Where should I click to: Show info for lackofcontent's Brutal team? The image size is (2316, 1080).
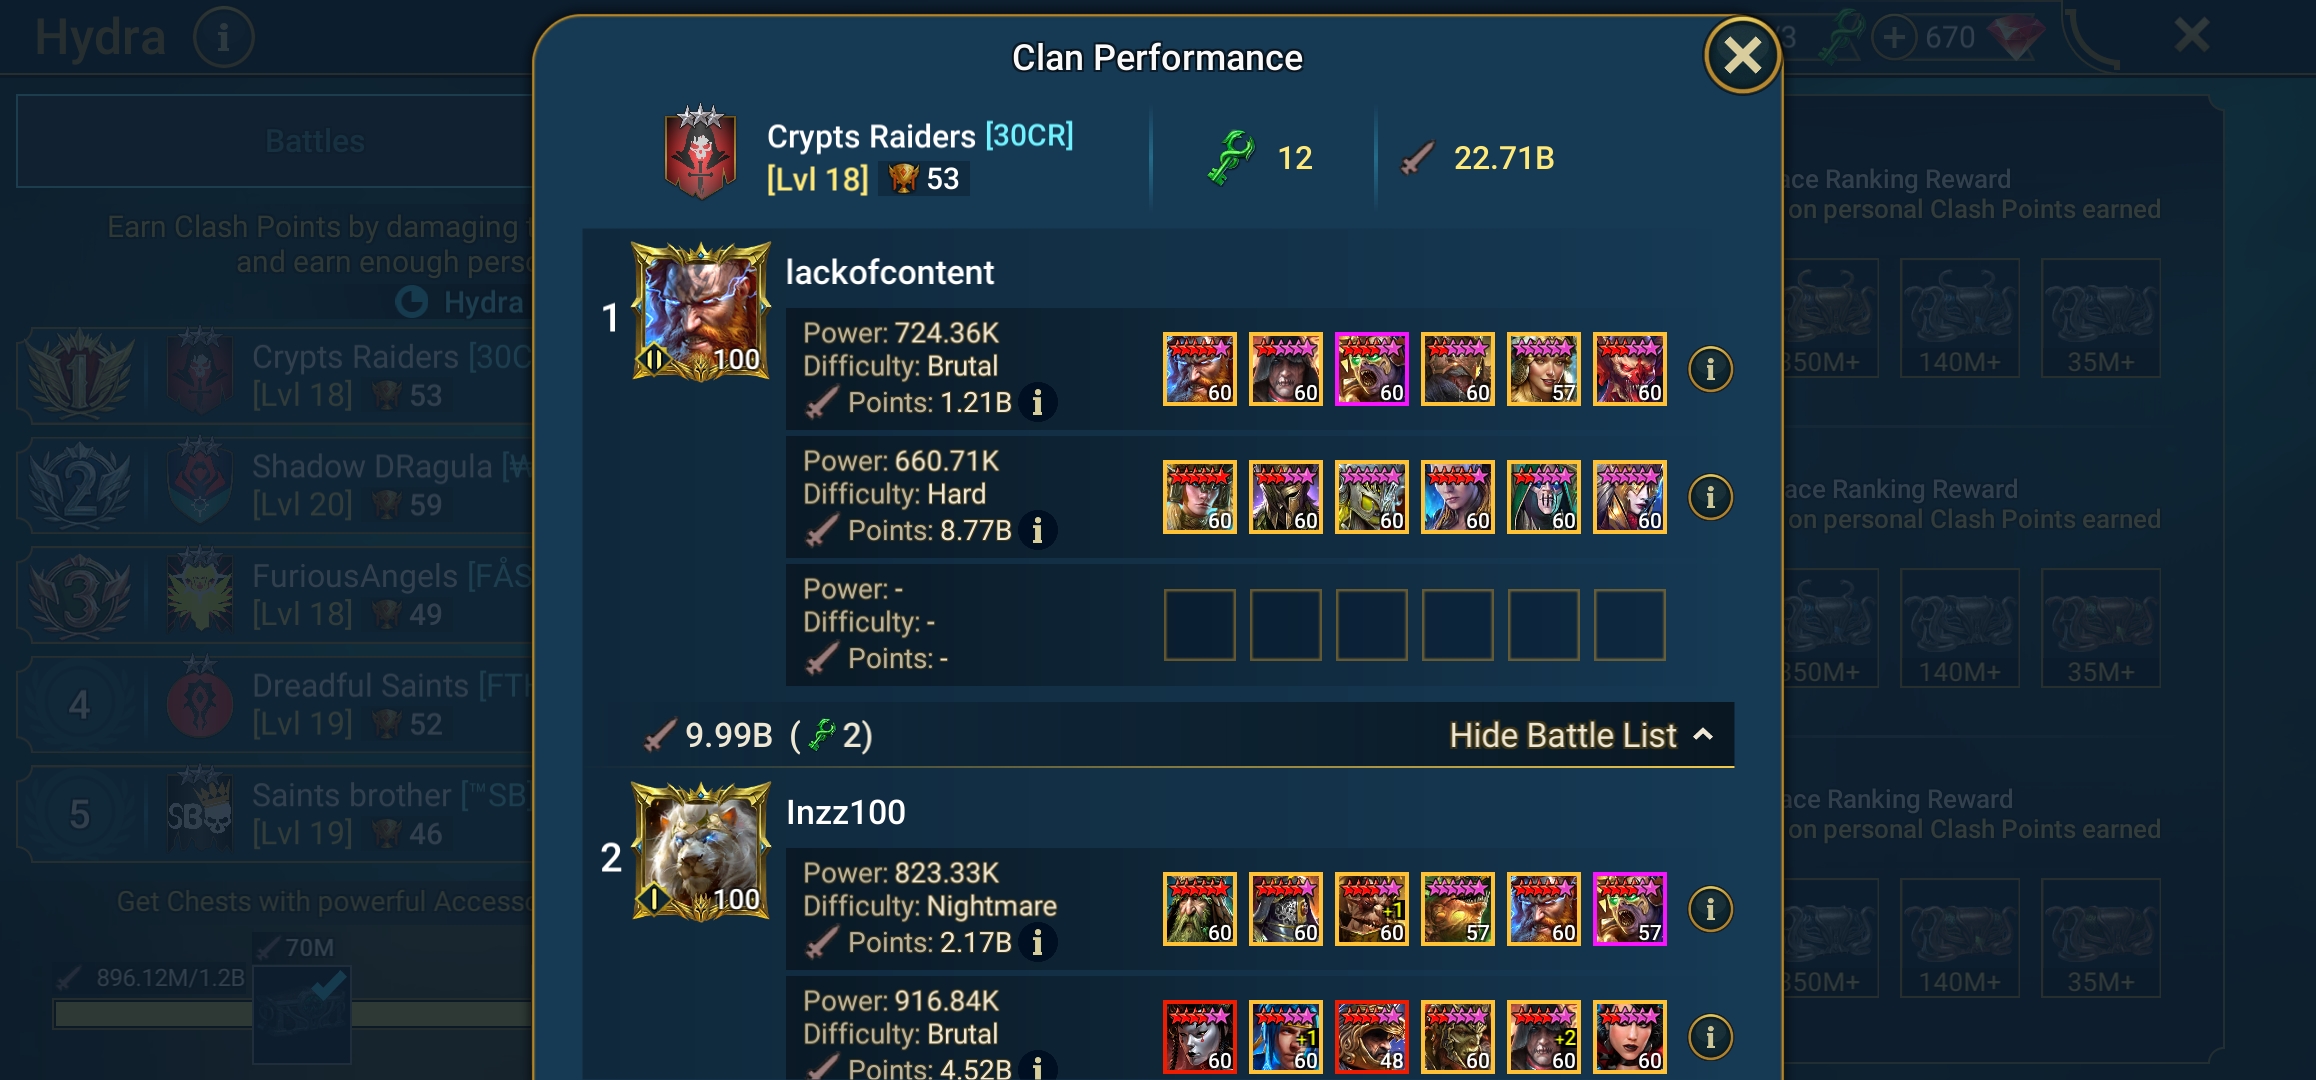1710,369
